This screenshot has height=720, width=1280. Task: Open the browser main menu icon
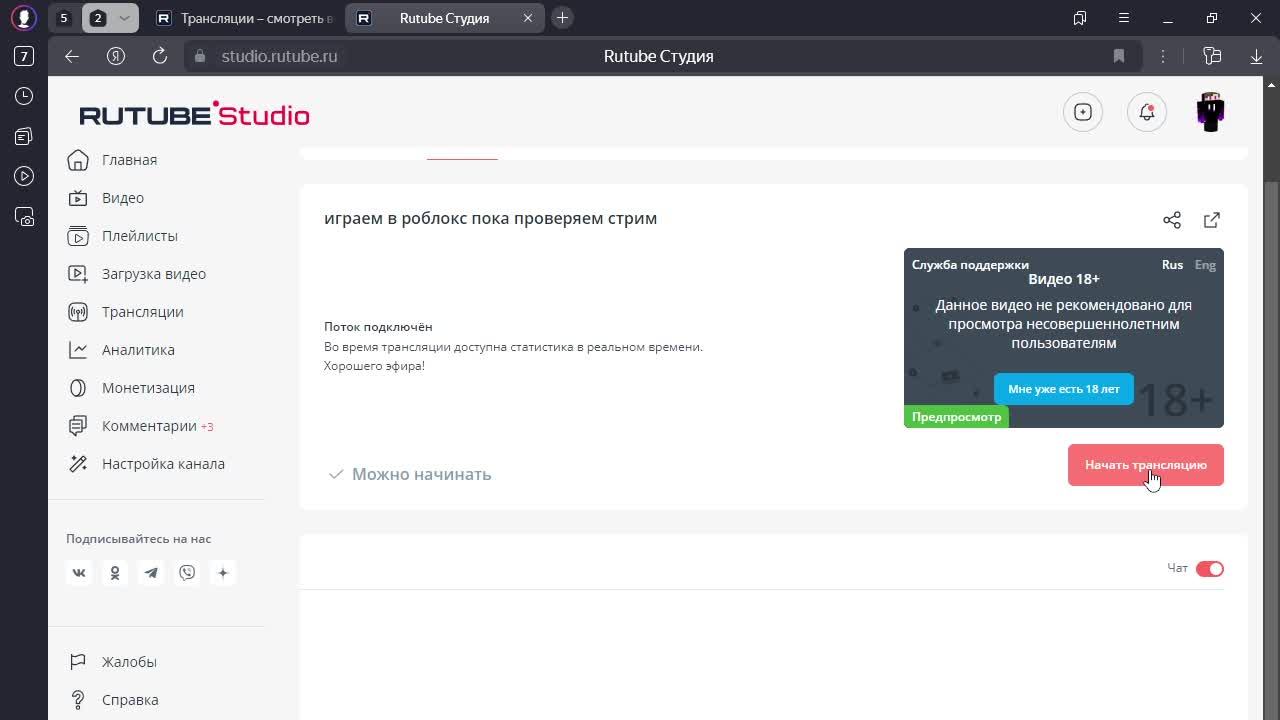tap(1124, 18)
